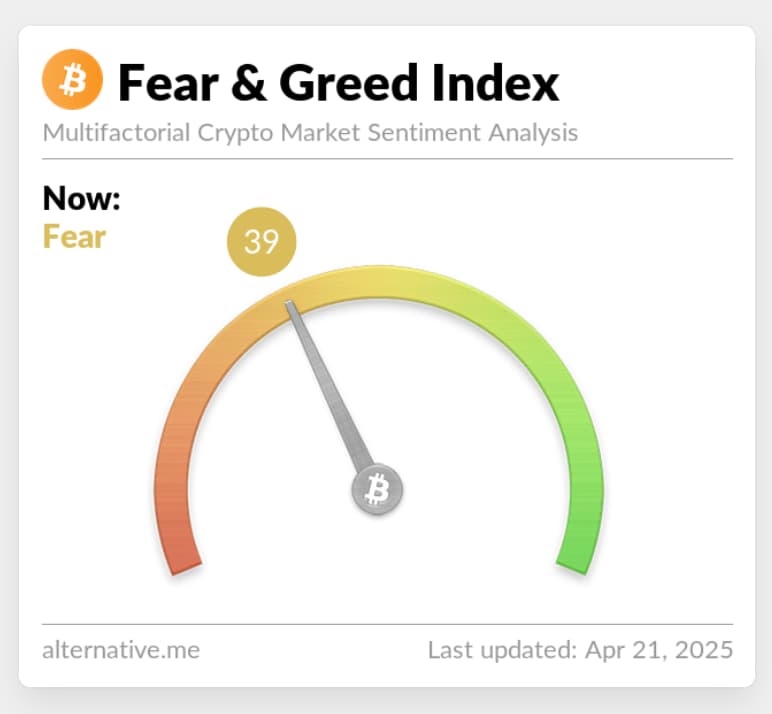The height and width of the screenshot is (714, 772).
Task: Click the gold badge showing 39
Action: pyautogui.click(x=262, y=242)
